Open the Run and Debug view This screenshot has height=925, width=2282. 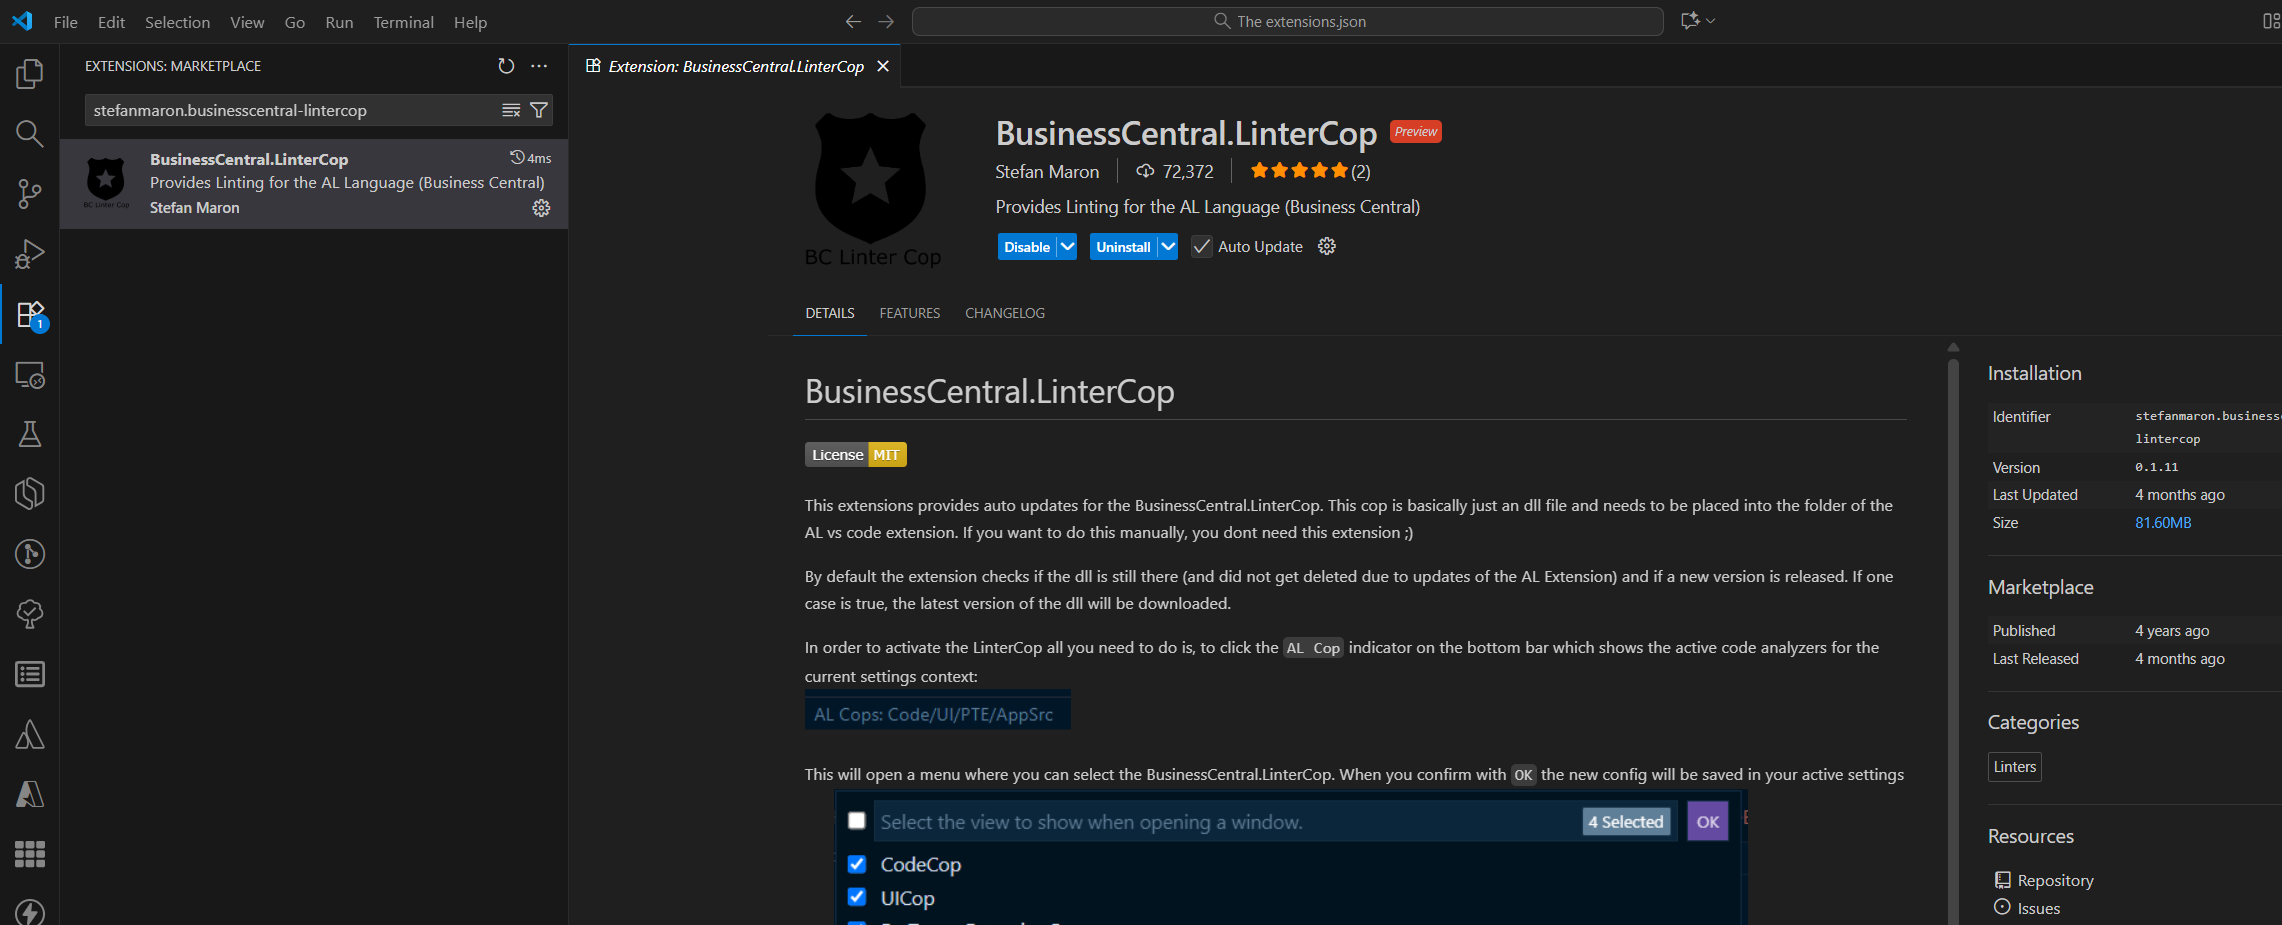30,254
